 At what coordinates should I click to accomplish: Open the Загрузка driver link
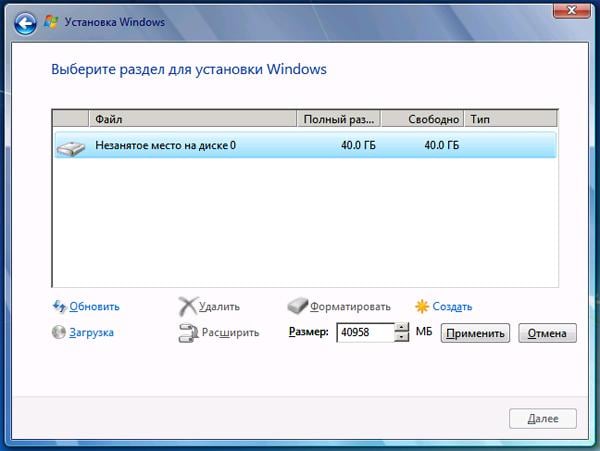(x=91, y=332)
